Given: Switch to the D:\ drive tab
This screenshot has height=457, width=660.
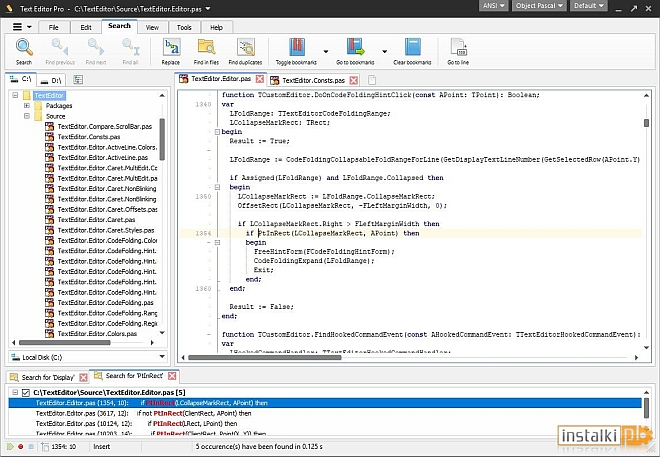Looking at the screenshot, I should [52, 80].
